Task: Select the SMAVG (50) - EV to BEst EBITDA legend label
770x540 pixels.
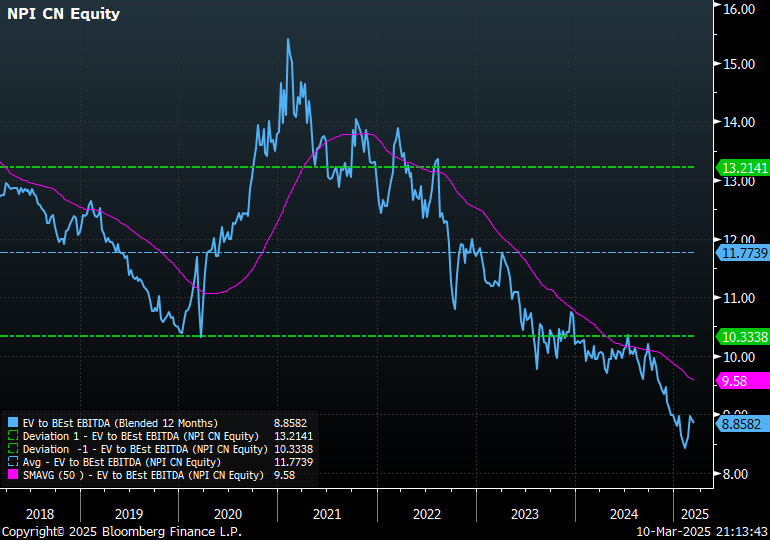Action: (x=143, y=475)
